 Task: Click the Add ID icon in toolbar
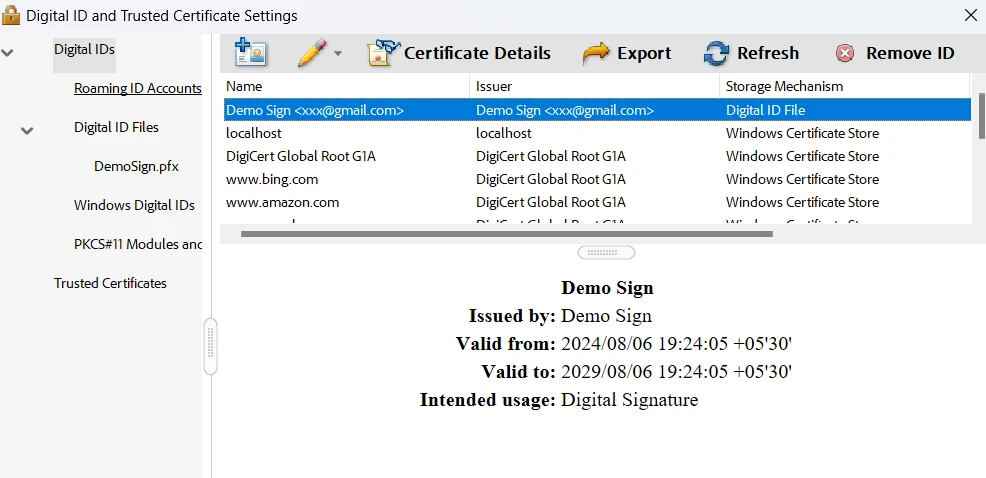[250, 53]
